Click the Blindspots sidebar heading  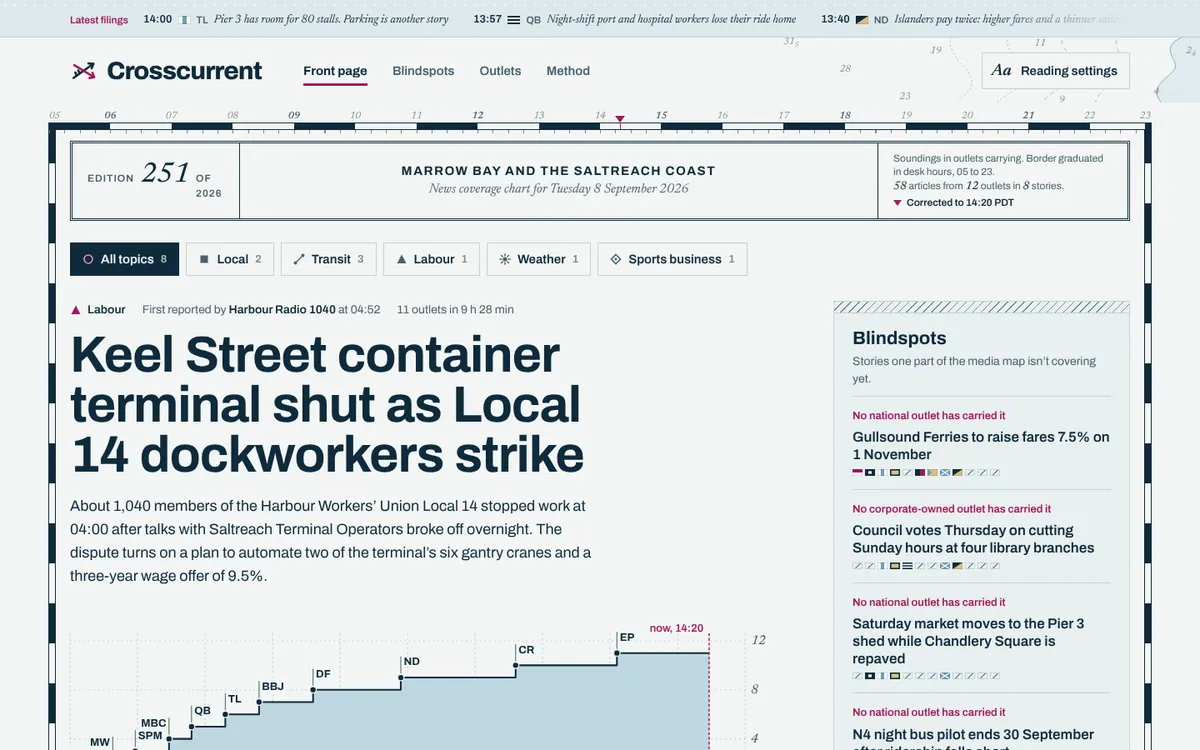pos(899,338)
